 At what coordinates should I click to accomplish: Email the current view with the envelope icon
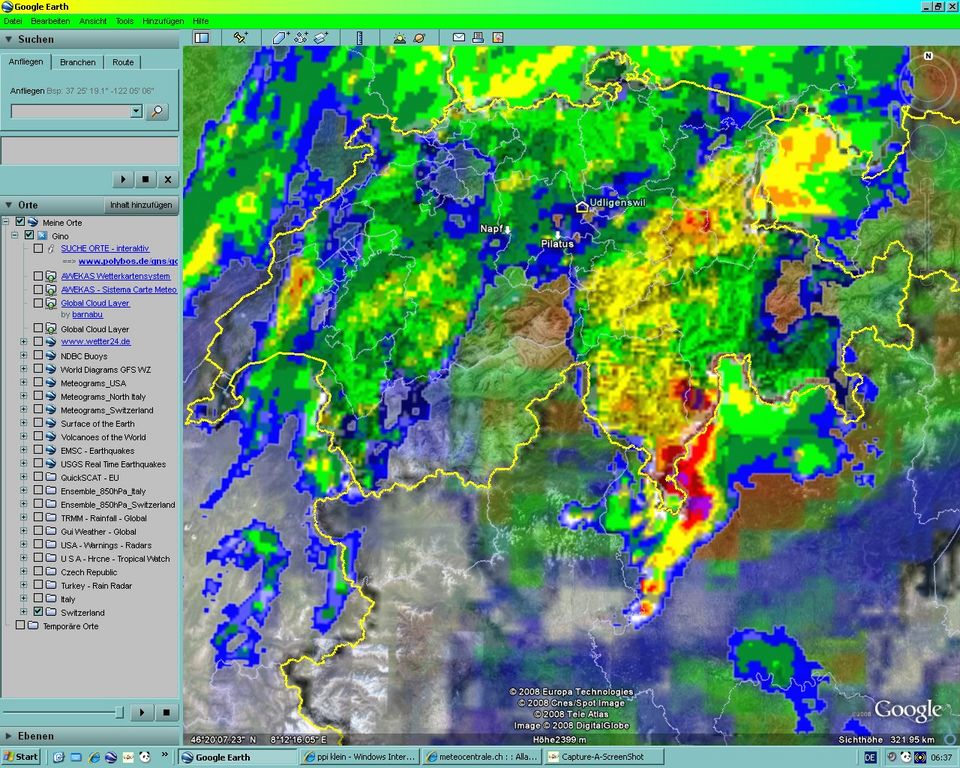click(459, 38)
